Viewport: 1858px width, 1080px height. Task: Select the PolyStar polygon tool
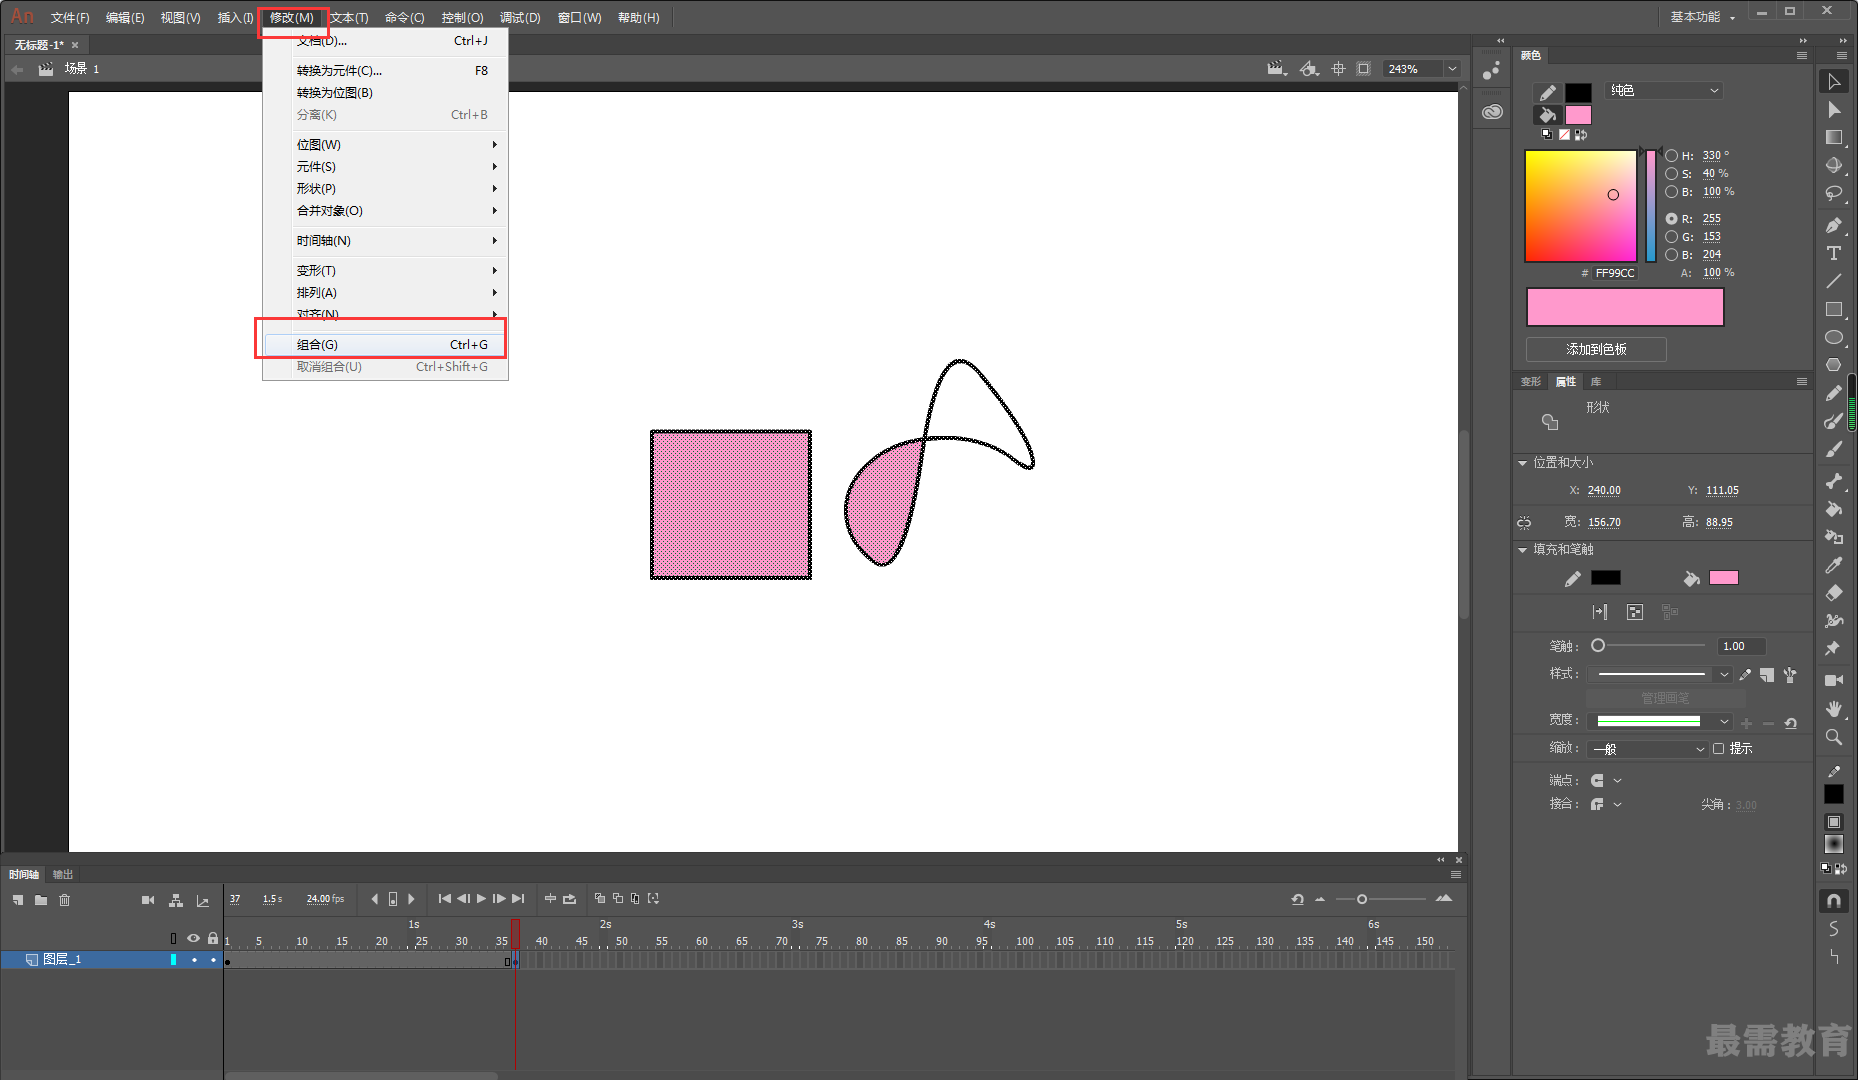coord(1833,365)
